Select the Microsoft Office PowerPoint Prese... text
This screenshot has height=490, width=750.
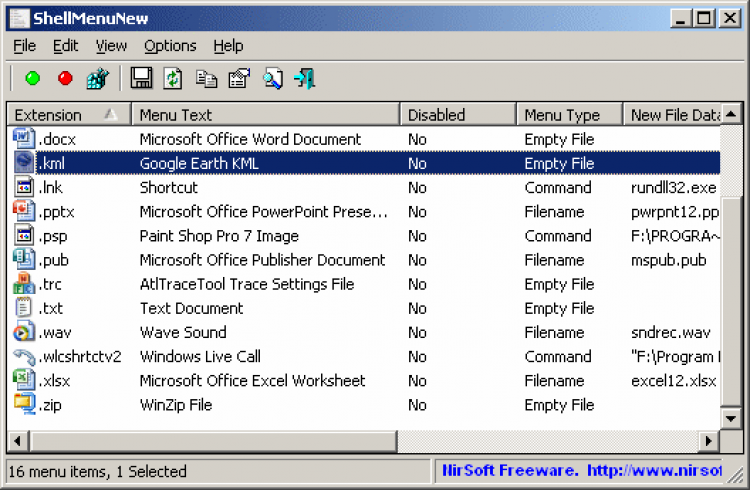coord(264,212)
